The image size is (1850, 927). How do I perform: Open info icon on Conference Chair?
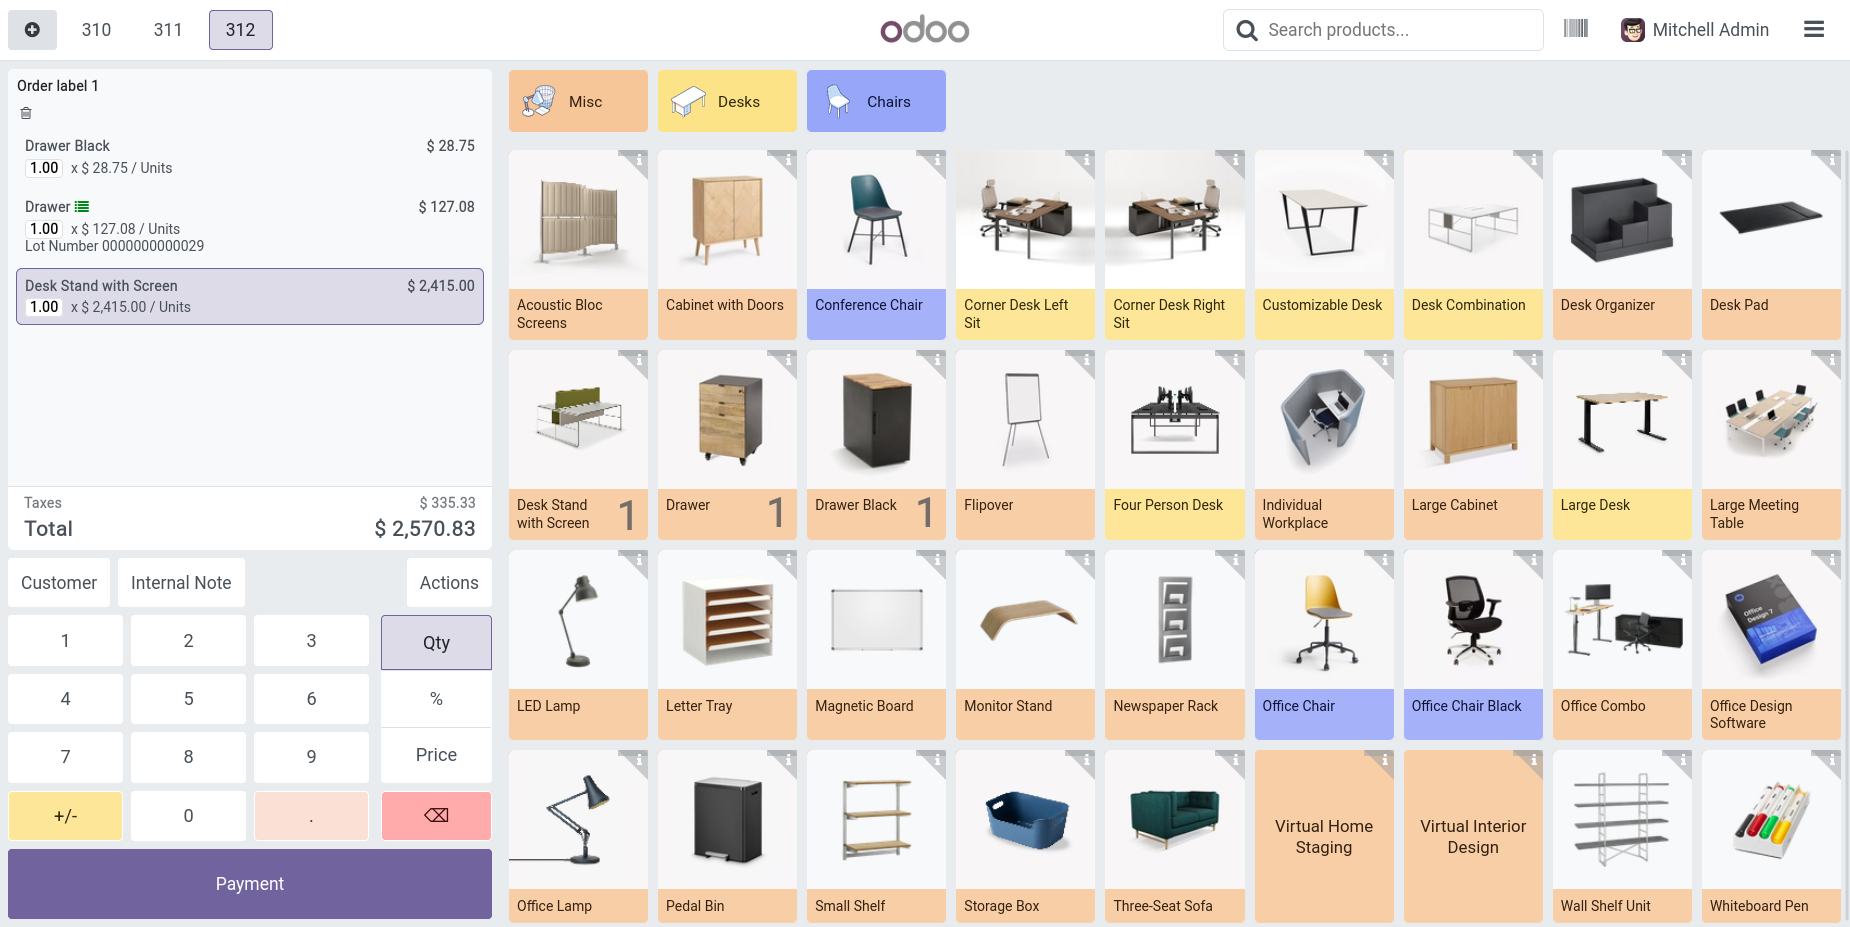937,160
